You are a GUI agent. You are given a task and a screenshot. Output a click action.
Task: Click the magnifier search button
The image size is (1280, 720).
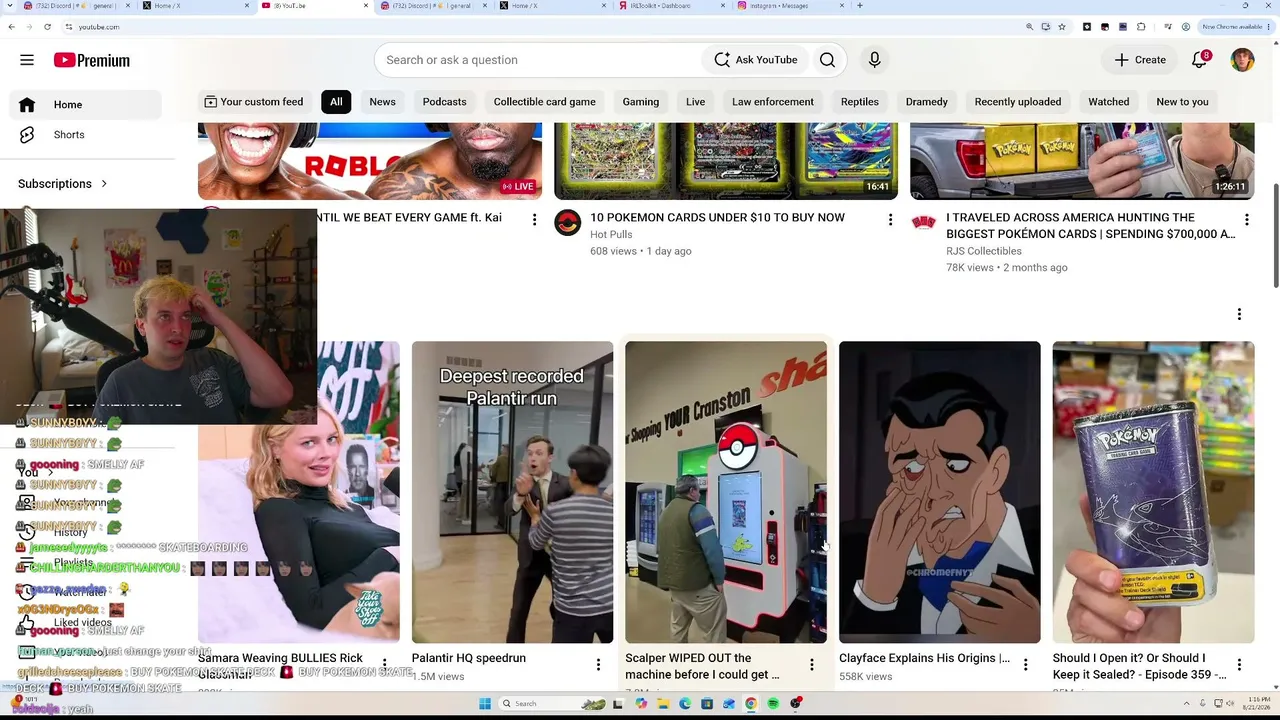(827, 60)
